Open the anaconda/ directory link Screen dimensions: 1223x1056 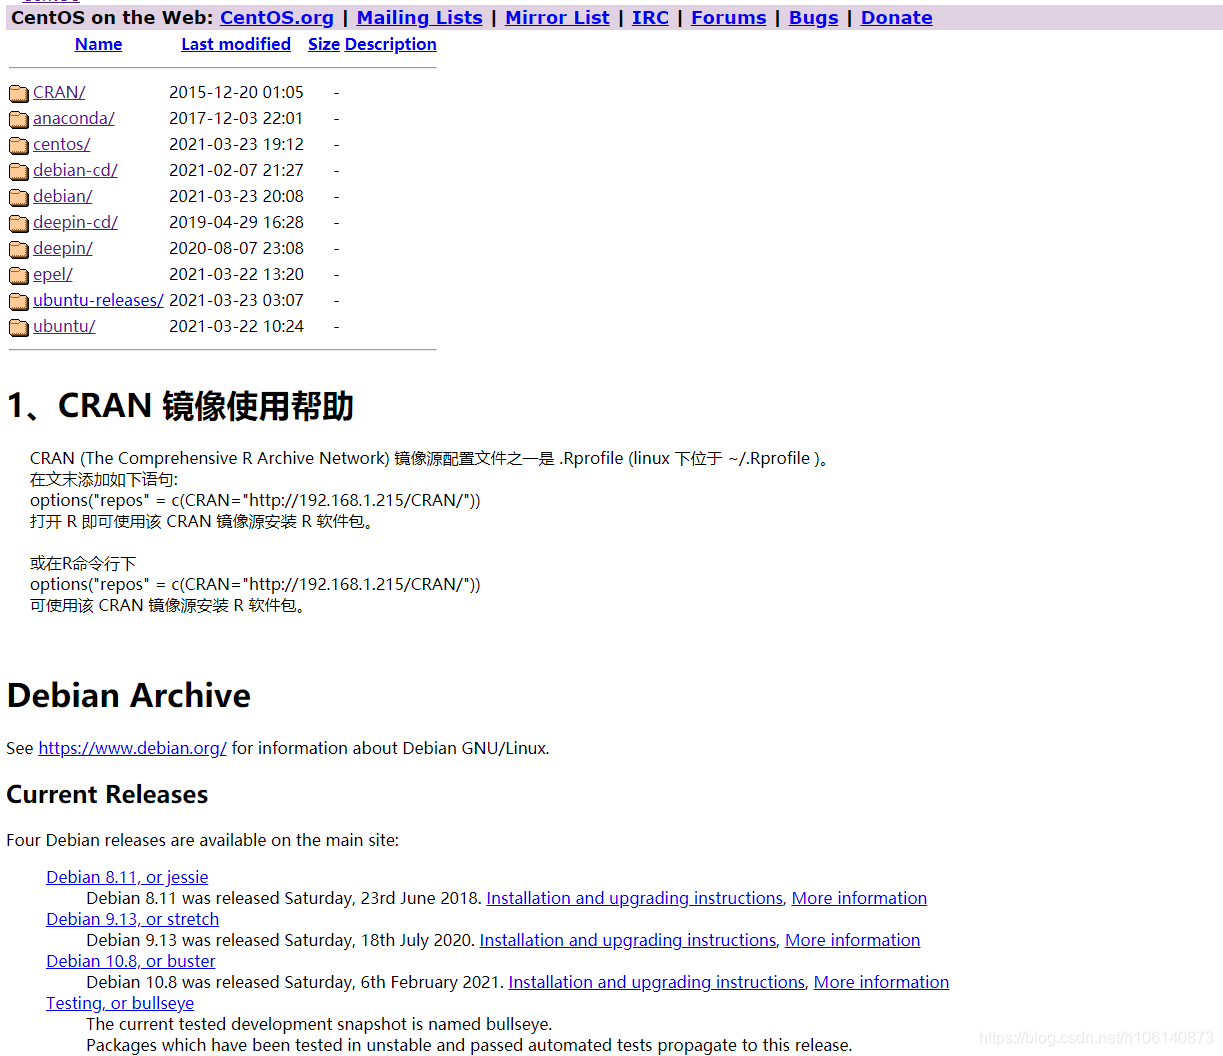[74, 118]
